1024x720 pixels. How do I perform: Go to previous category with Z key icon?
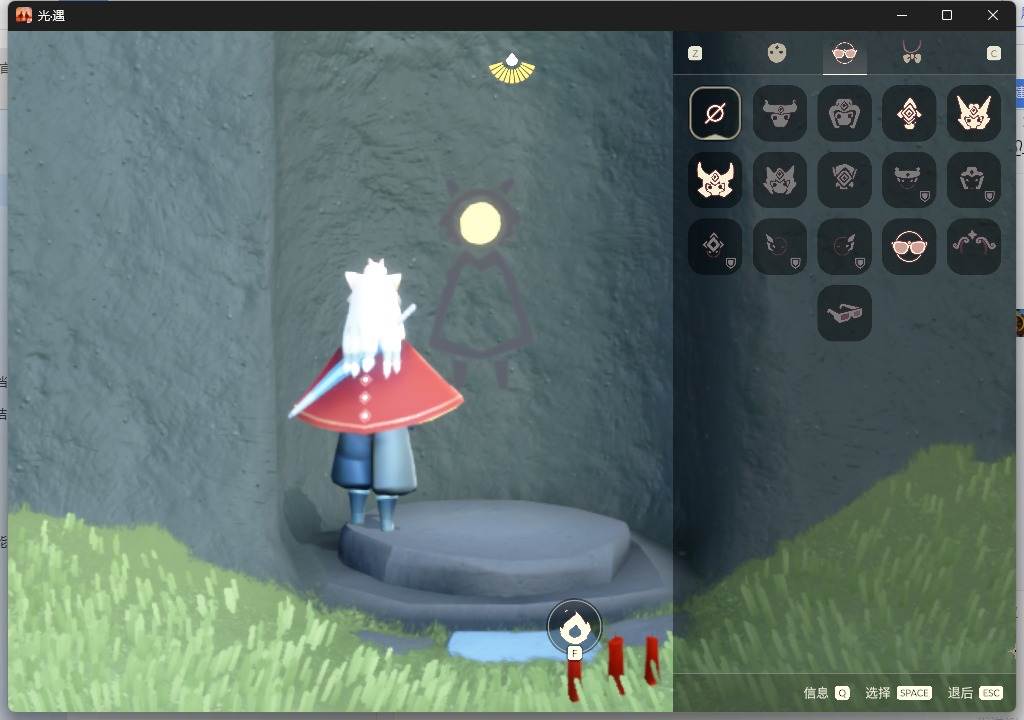point(695,54)
